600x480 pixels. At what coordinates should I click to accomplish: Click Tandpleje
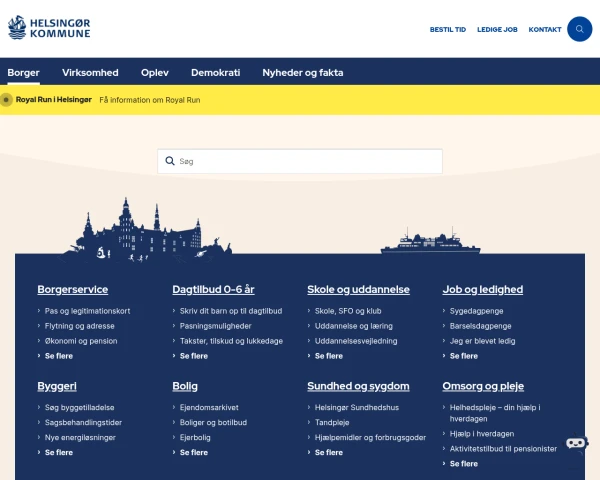pos(332,422)
